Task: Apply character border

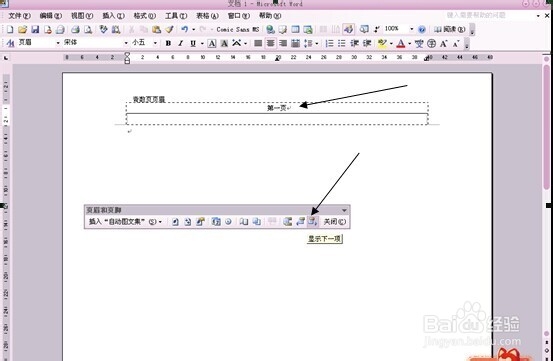Action: 212,43
